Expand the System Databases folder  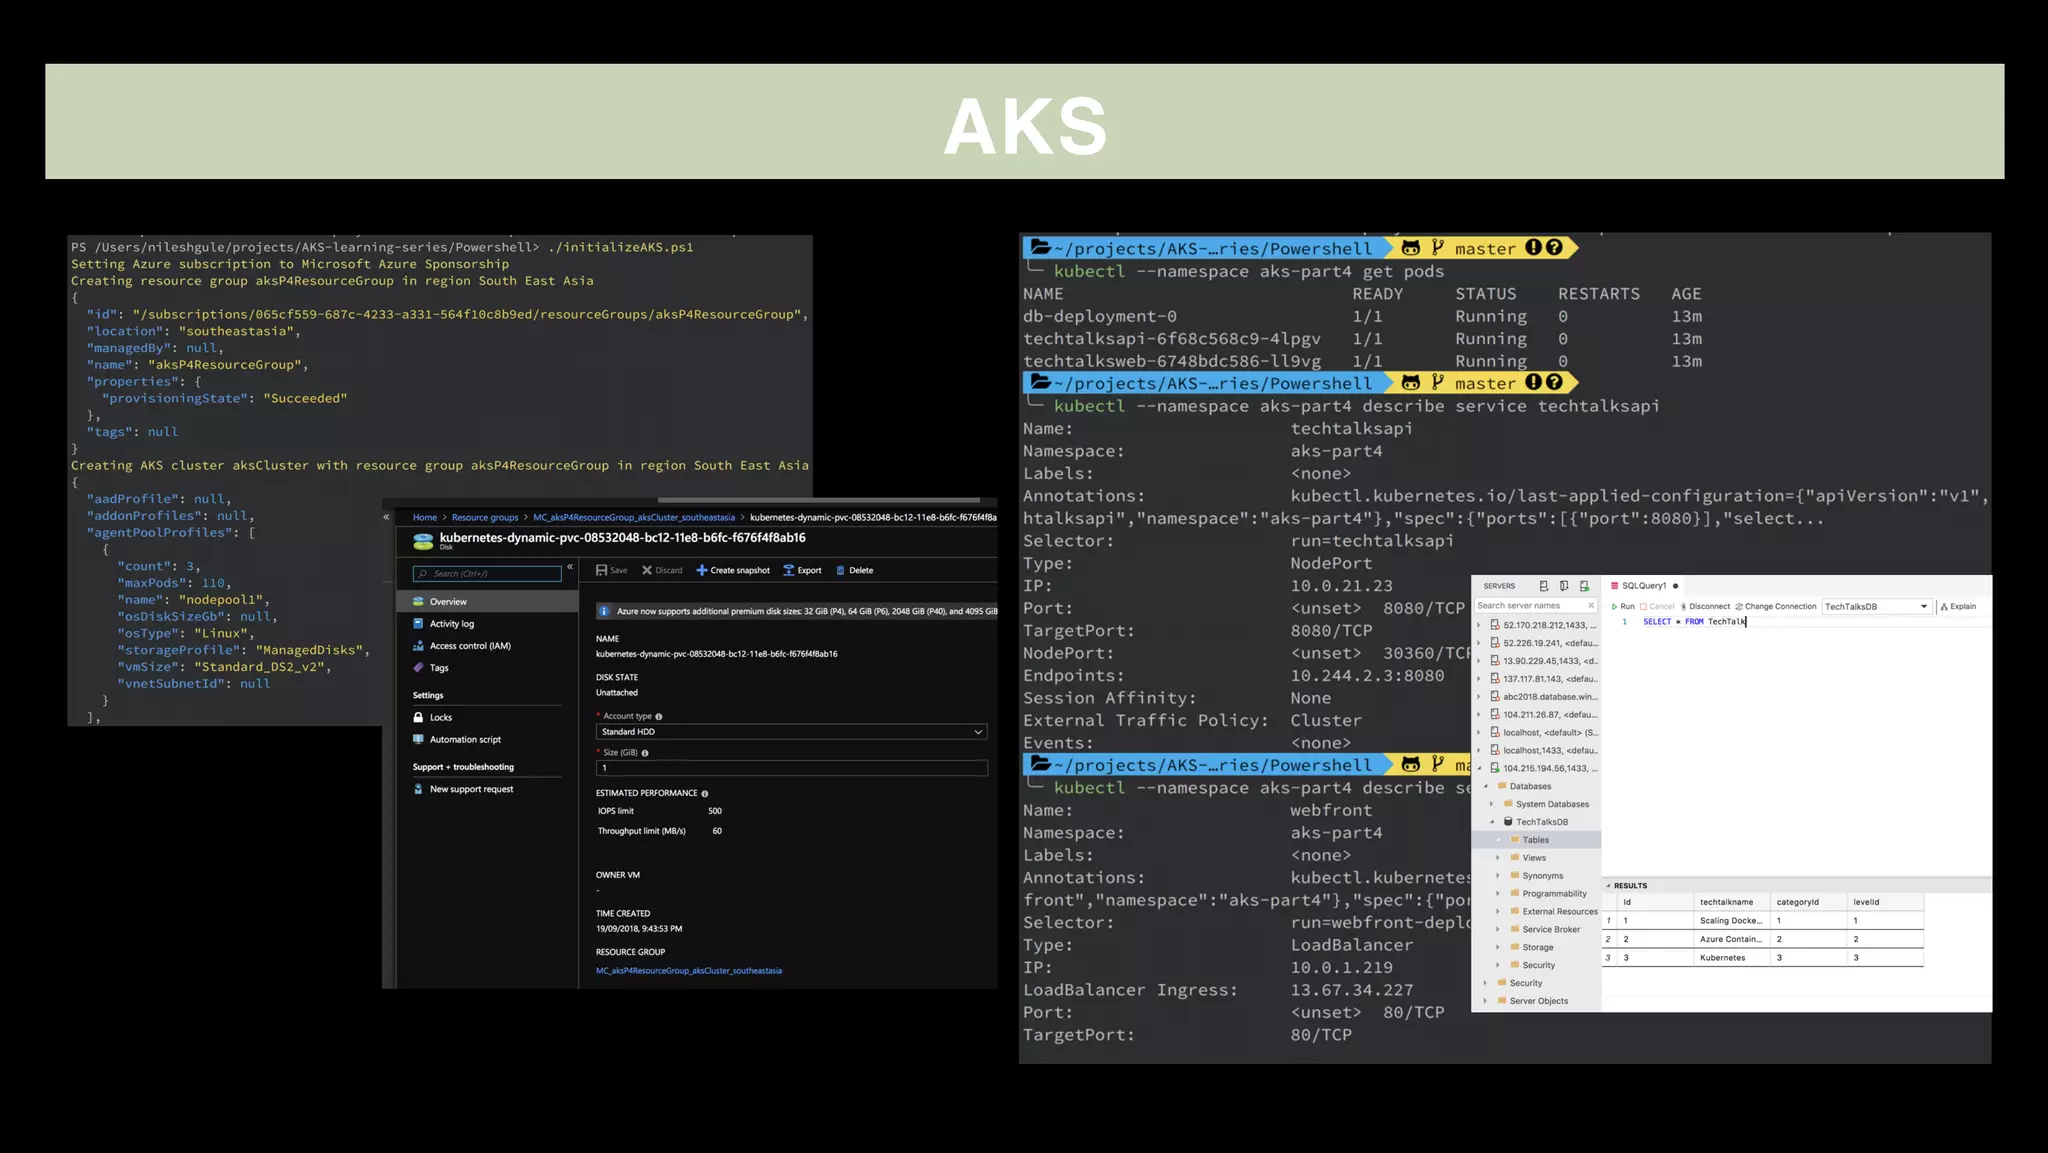pyautogui.click(x=1491, y=804)
